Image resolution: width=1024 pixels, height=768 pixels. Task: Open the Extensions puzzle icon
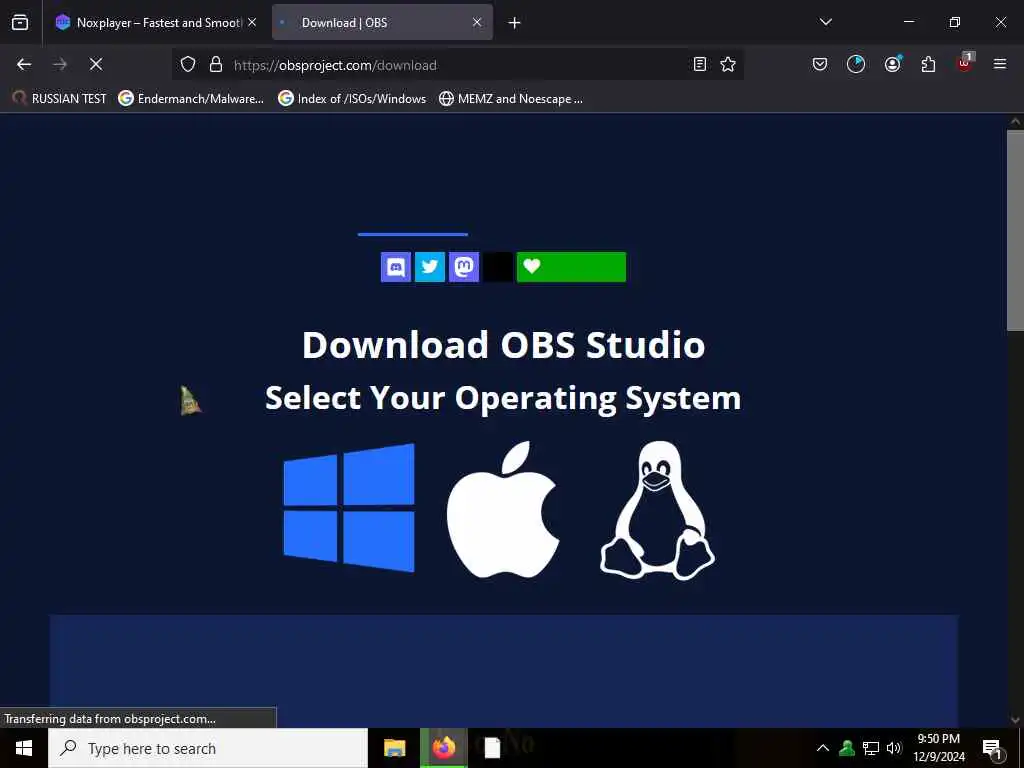[x=928, y=64]
